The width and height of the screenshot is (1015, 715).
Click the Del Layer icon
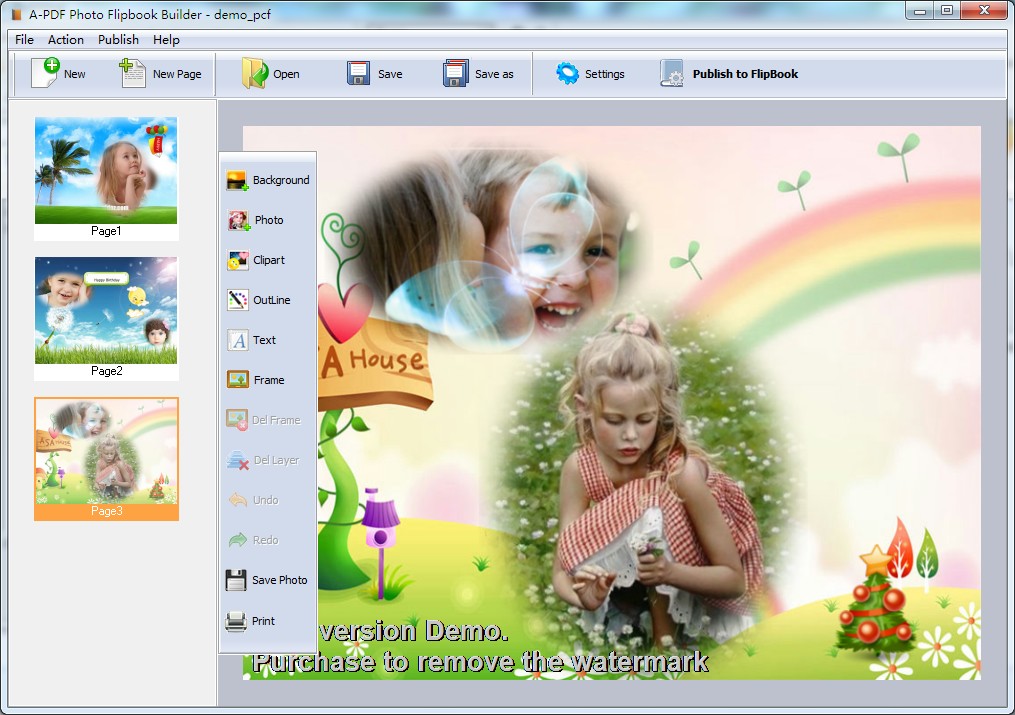[238, 460]
